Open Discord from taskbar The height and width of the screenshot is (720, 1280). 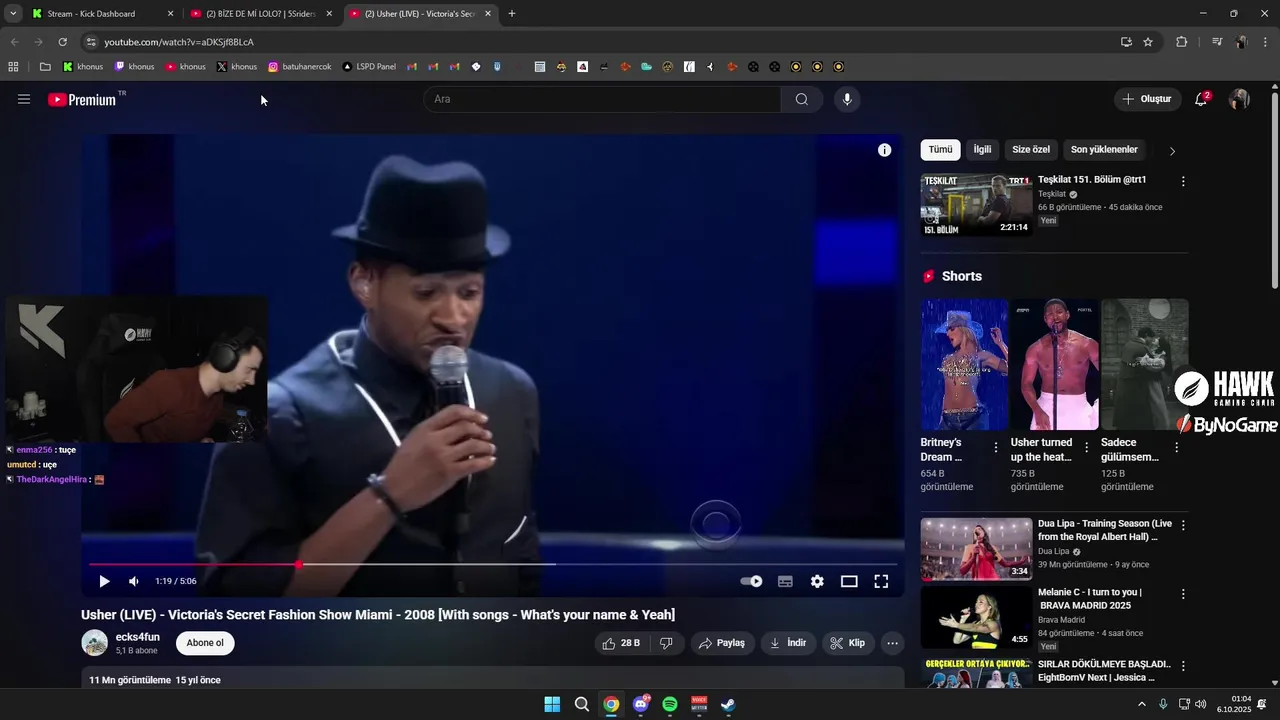[641, 704]
